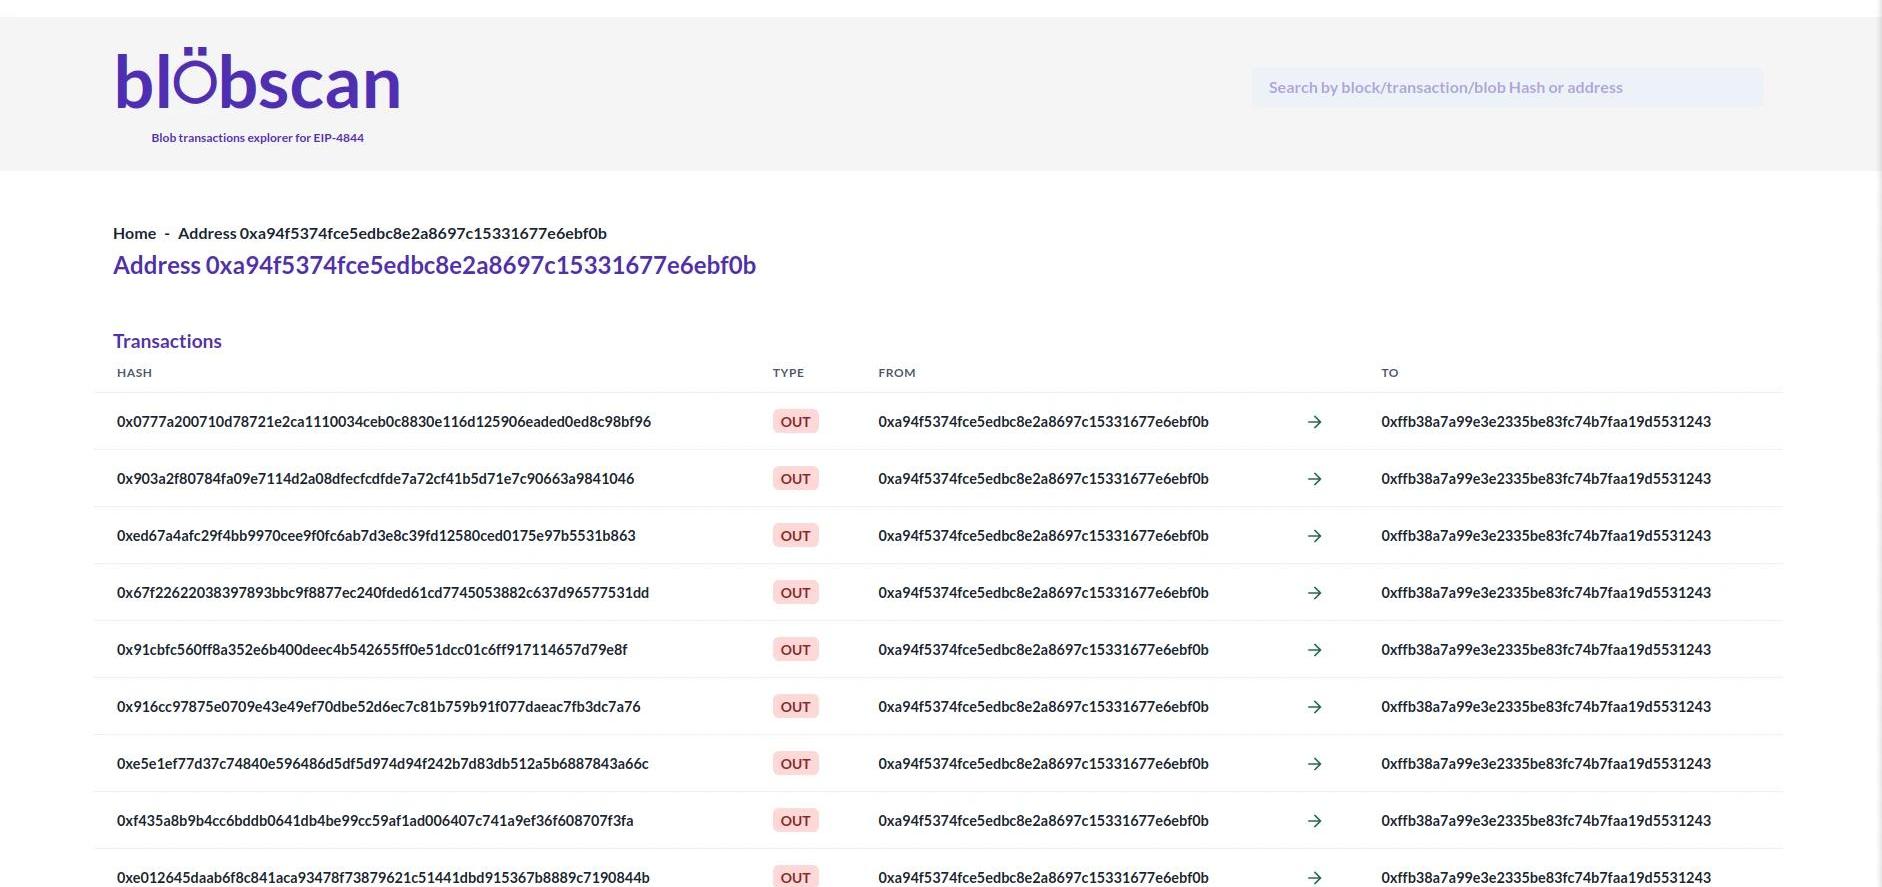Open From address in 0x67f226 row
Viewport: 1882px width, 887px height.
click(x=1043, y=593)
